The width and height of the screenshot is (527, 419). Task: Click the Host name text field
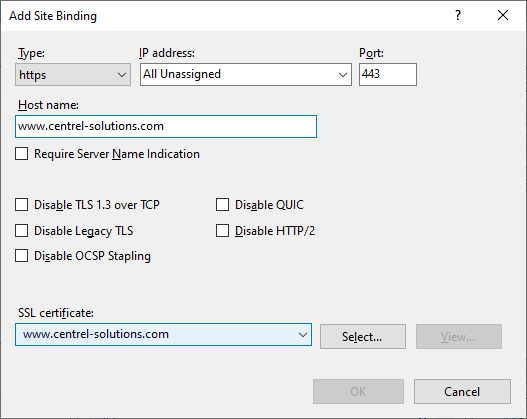[x=166, y=127]
